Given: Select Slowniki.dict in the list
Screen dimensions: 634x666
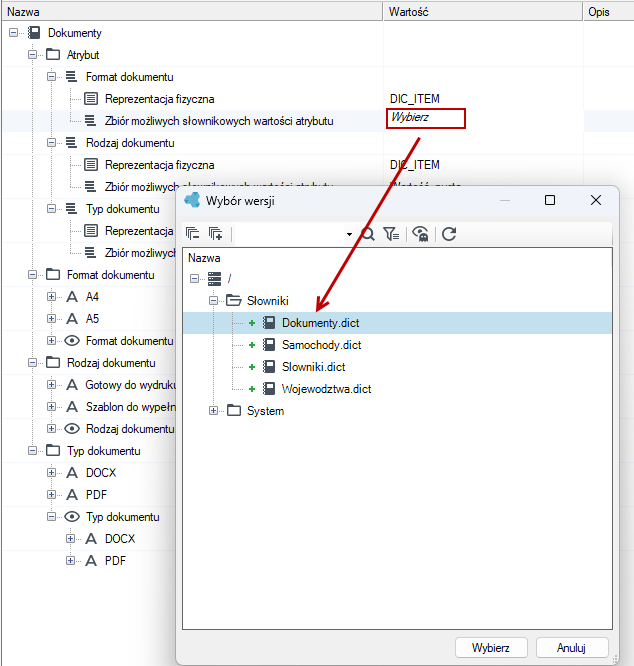Looking at the screenshot, I should 313,367.
